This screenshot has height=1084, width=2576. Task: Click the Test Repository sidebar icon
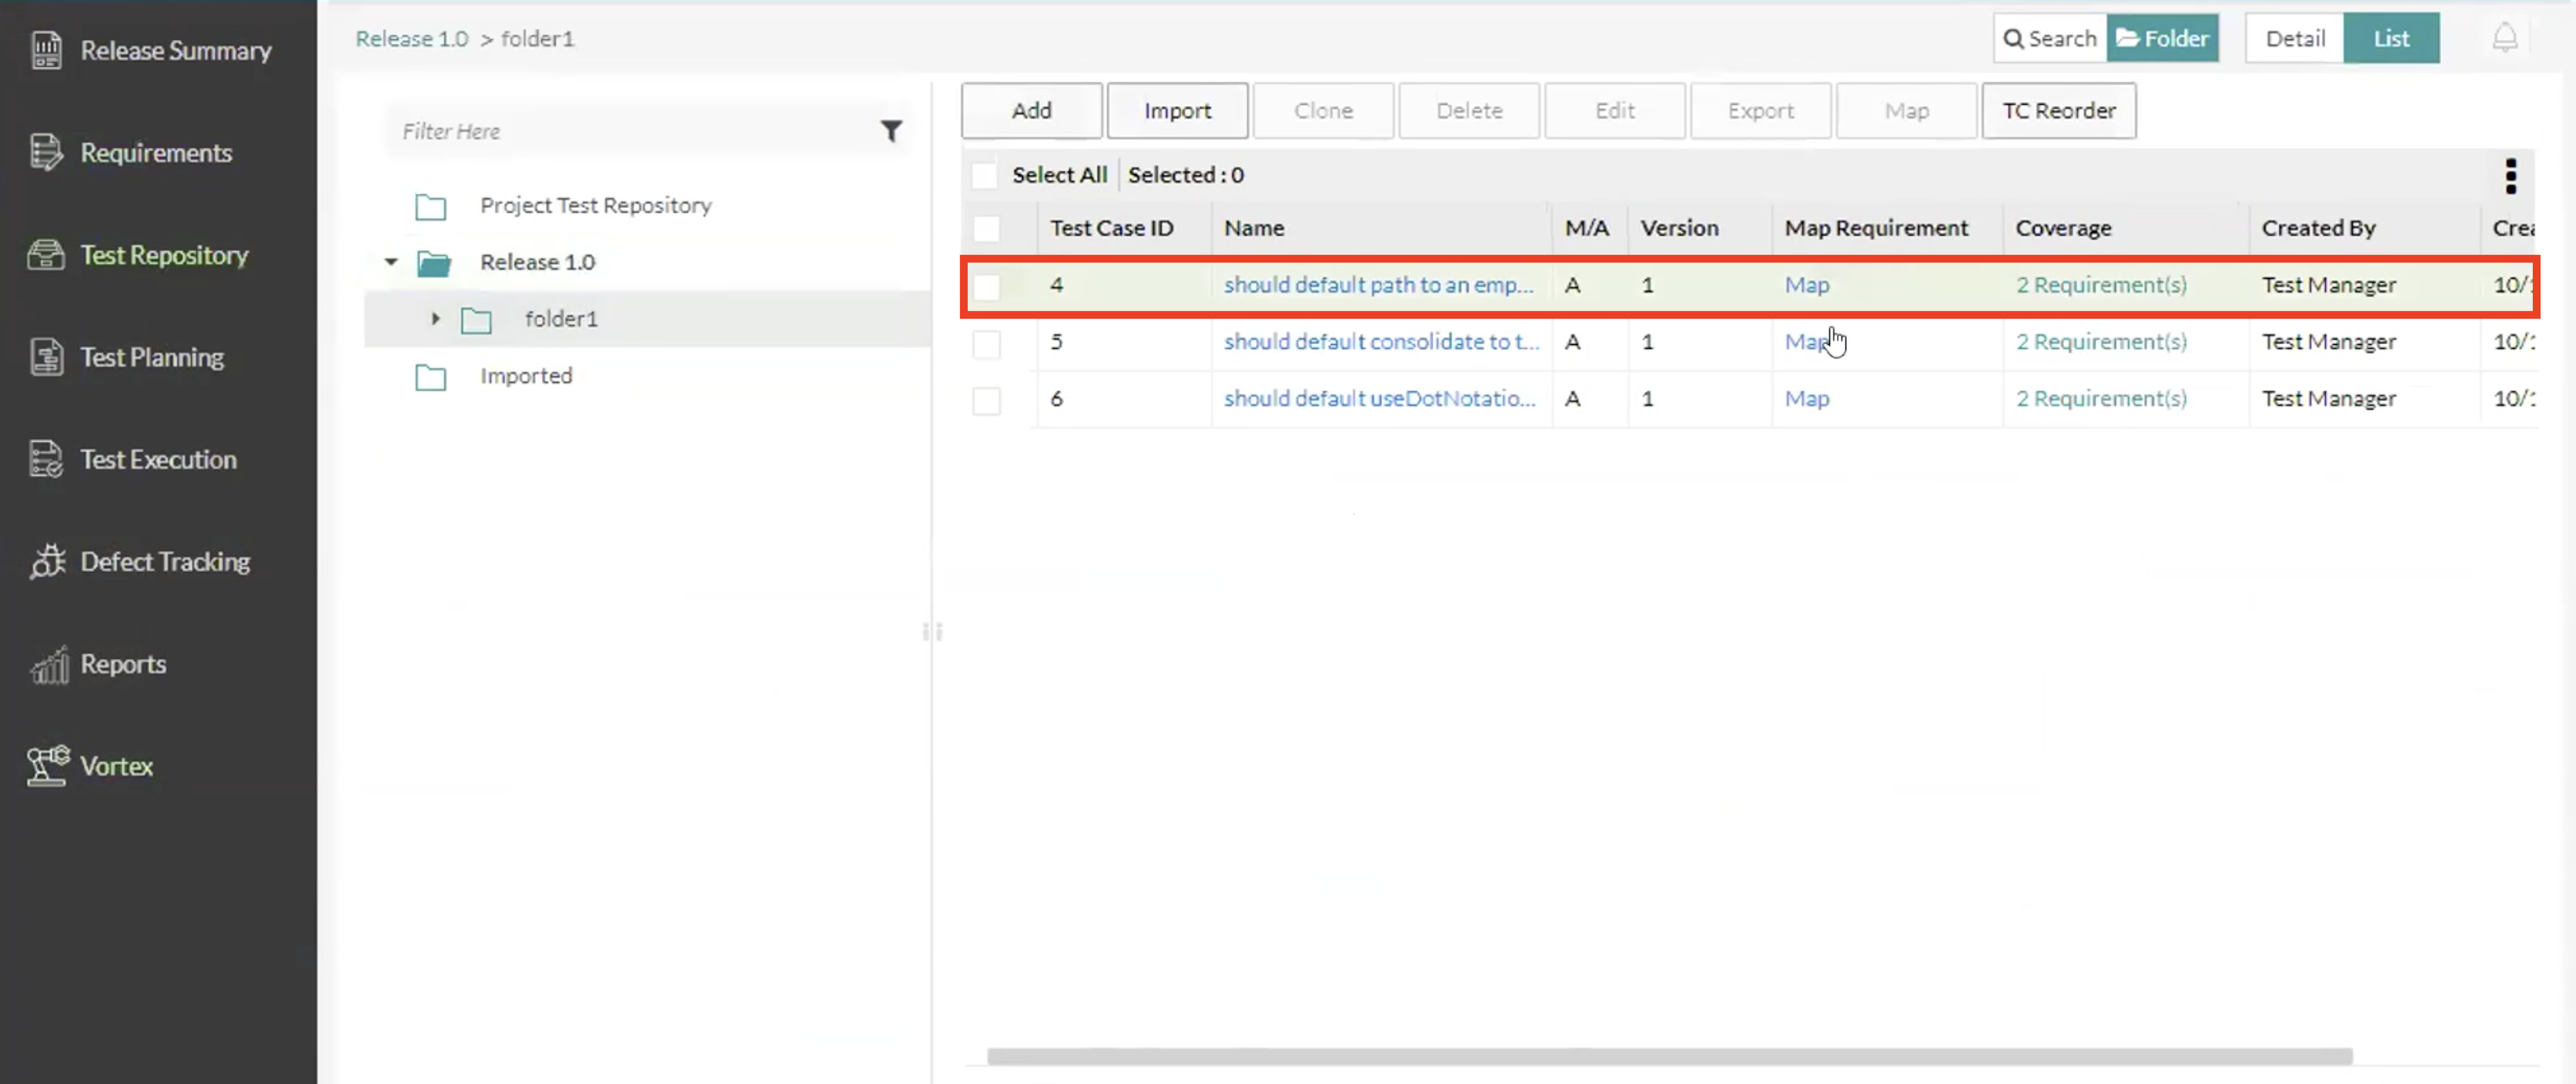(x=46, y=255)
